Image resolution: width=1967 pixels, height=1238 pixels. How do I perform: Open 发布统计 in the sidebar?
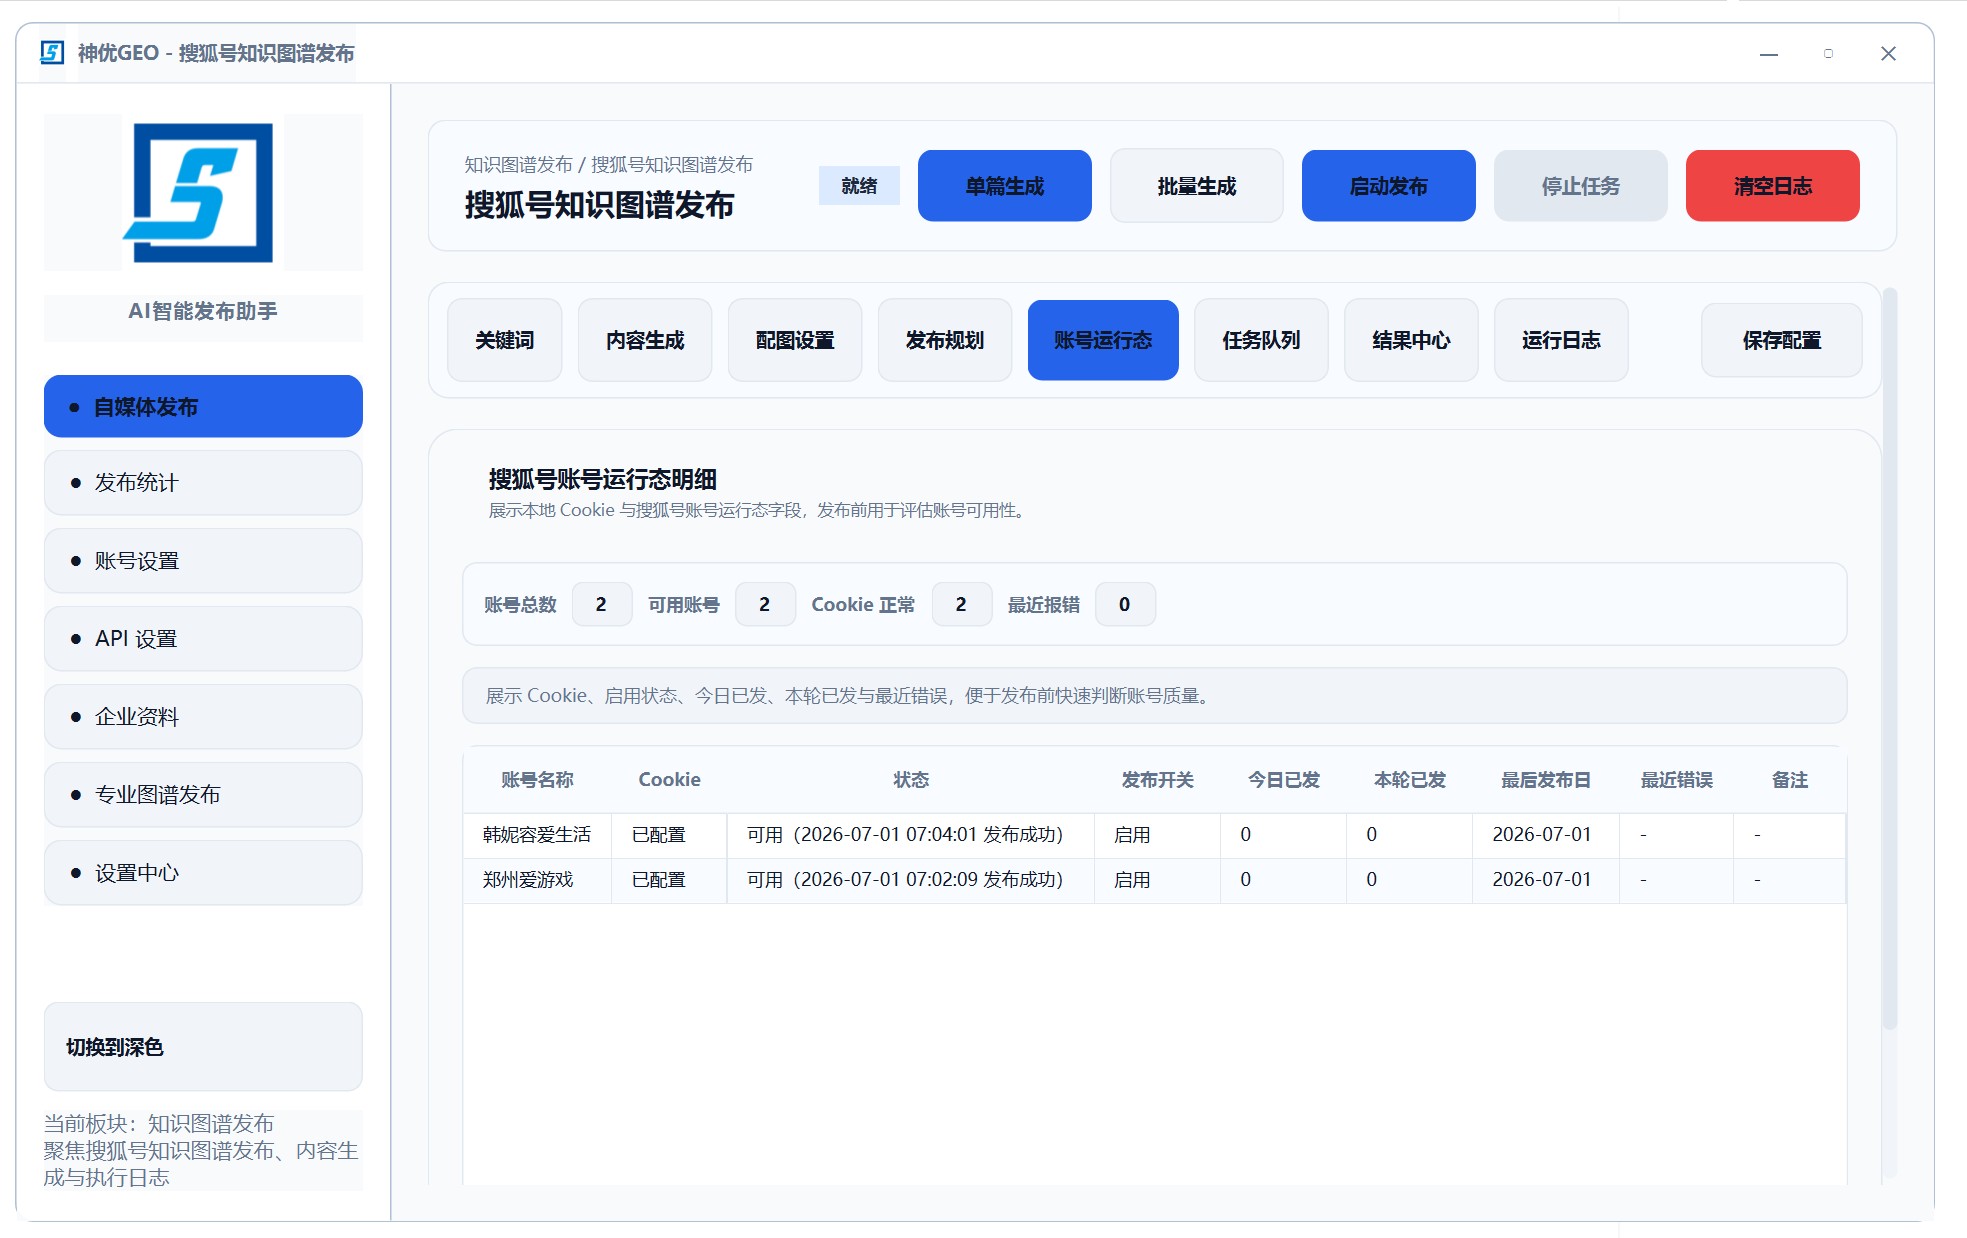pyautogui.click(x=203, y=482)
